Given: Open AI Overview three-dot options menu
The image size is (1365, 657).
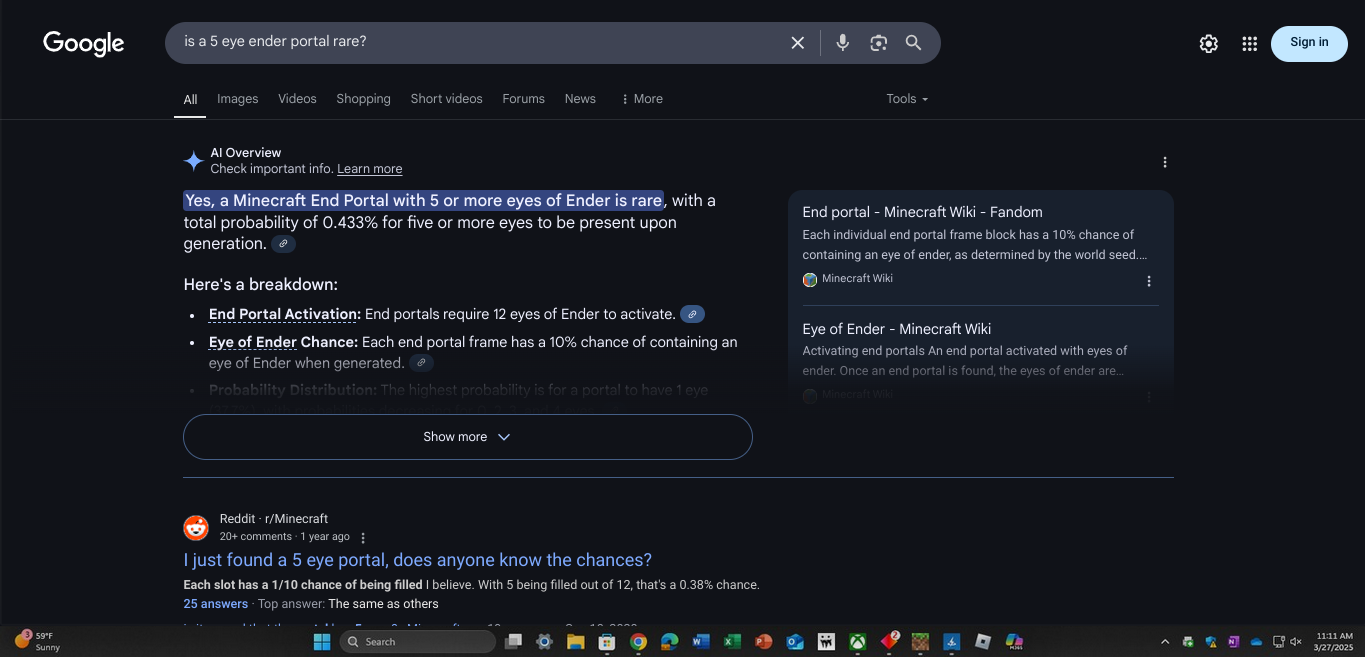Looking at the screenshot, I should 1164,162.
